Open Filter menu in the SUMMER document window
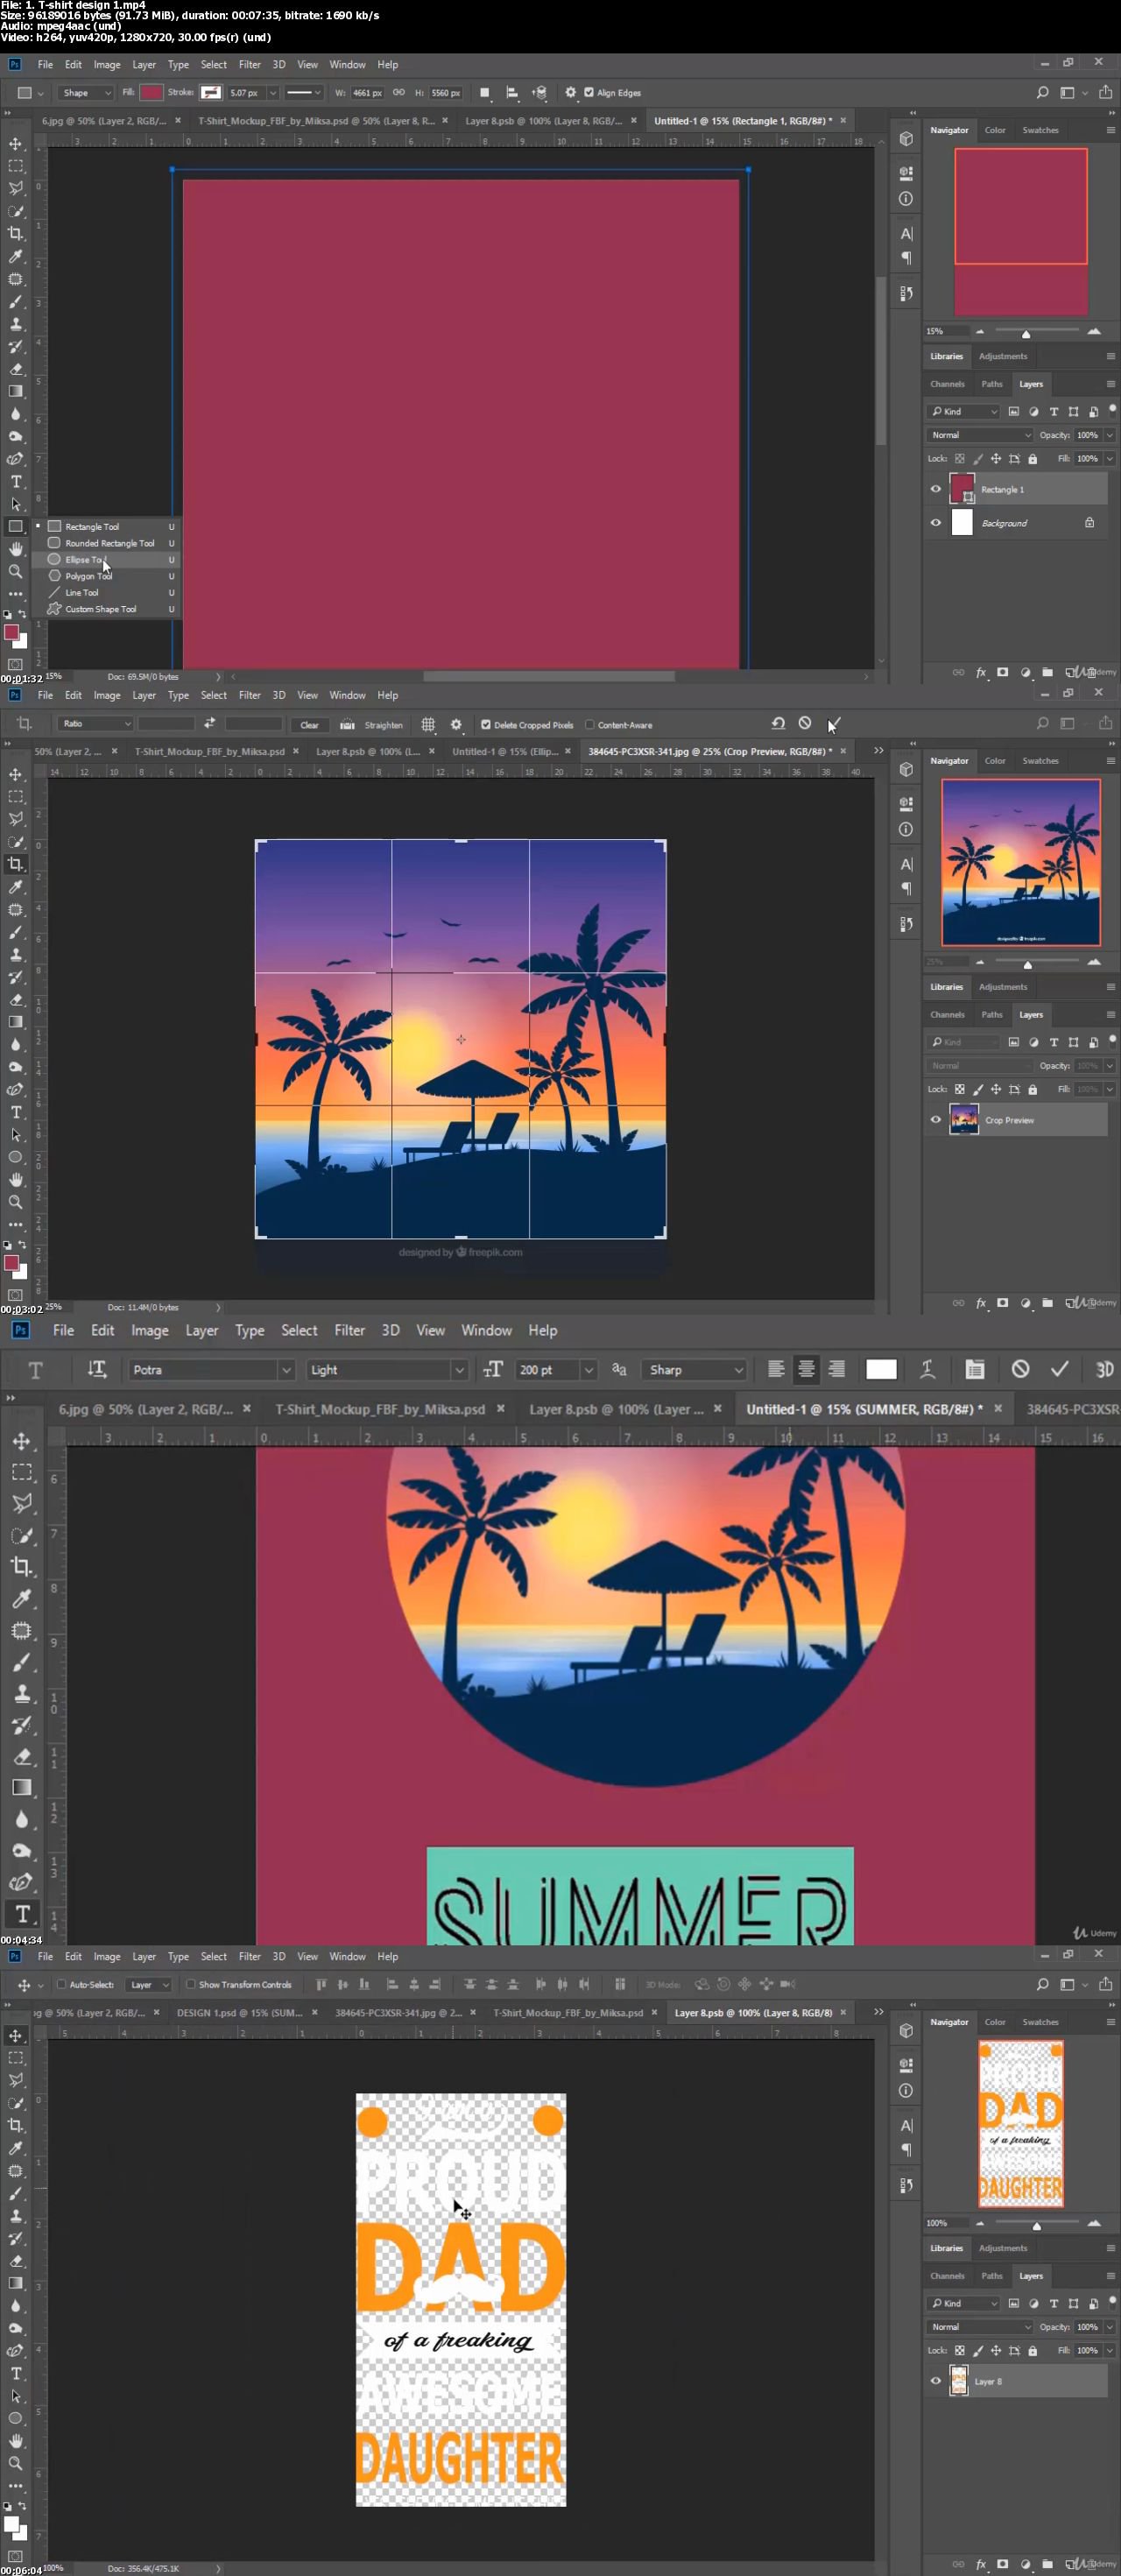Viewport: 1121px width, 2576px height. pos(349,1330)
